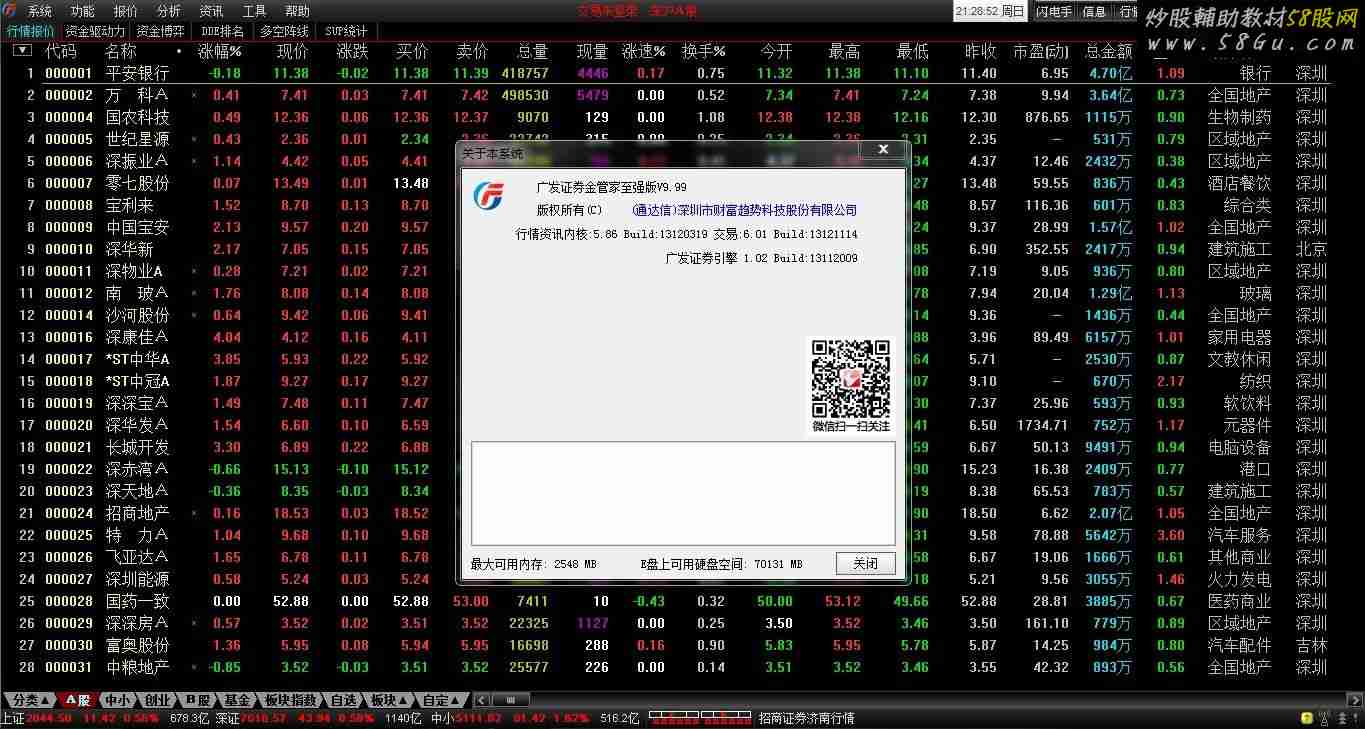This screenshot has width=1365, height=729.
Task: Open the 系统 menu
Action: 40,11
